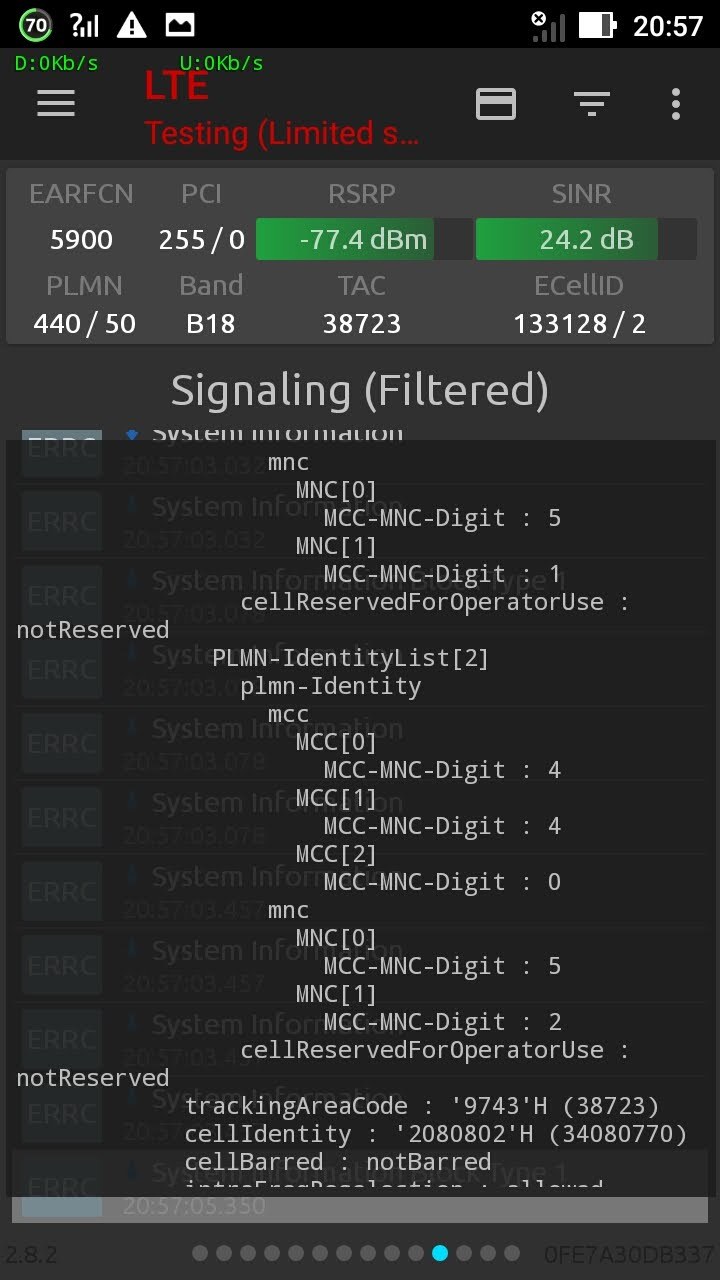This screenshot has width=720, height=1280.
Task: Tap the TAC 38723 value
Action: click(x=361, y=324)
